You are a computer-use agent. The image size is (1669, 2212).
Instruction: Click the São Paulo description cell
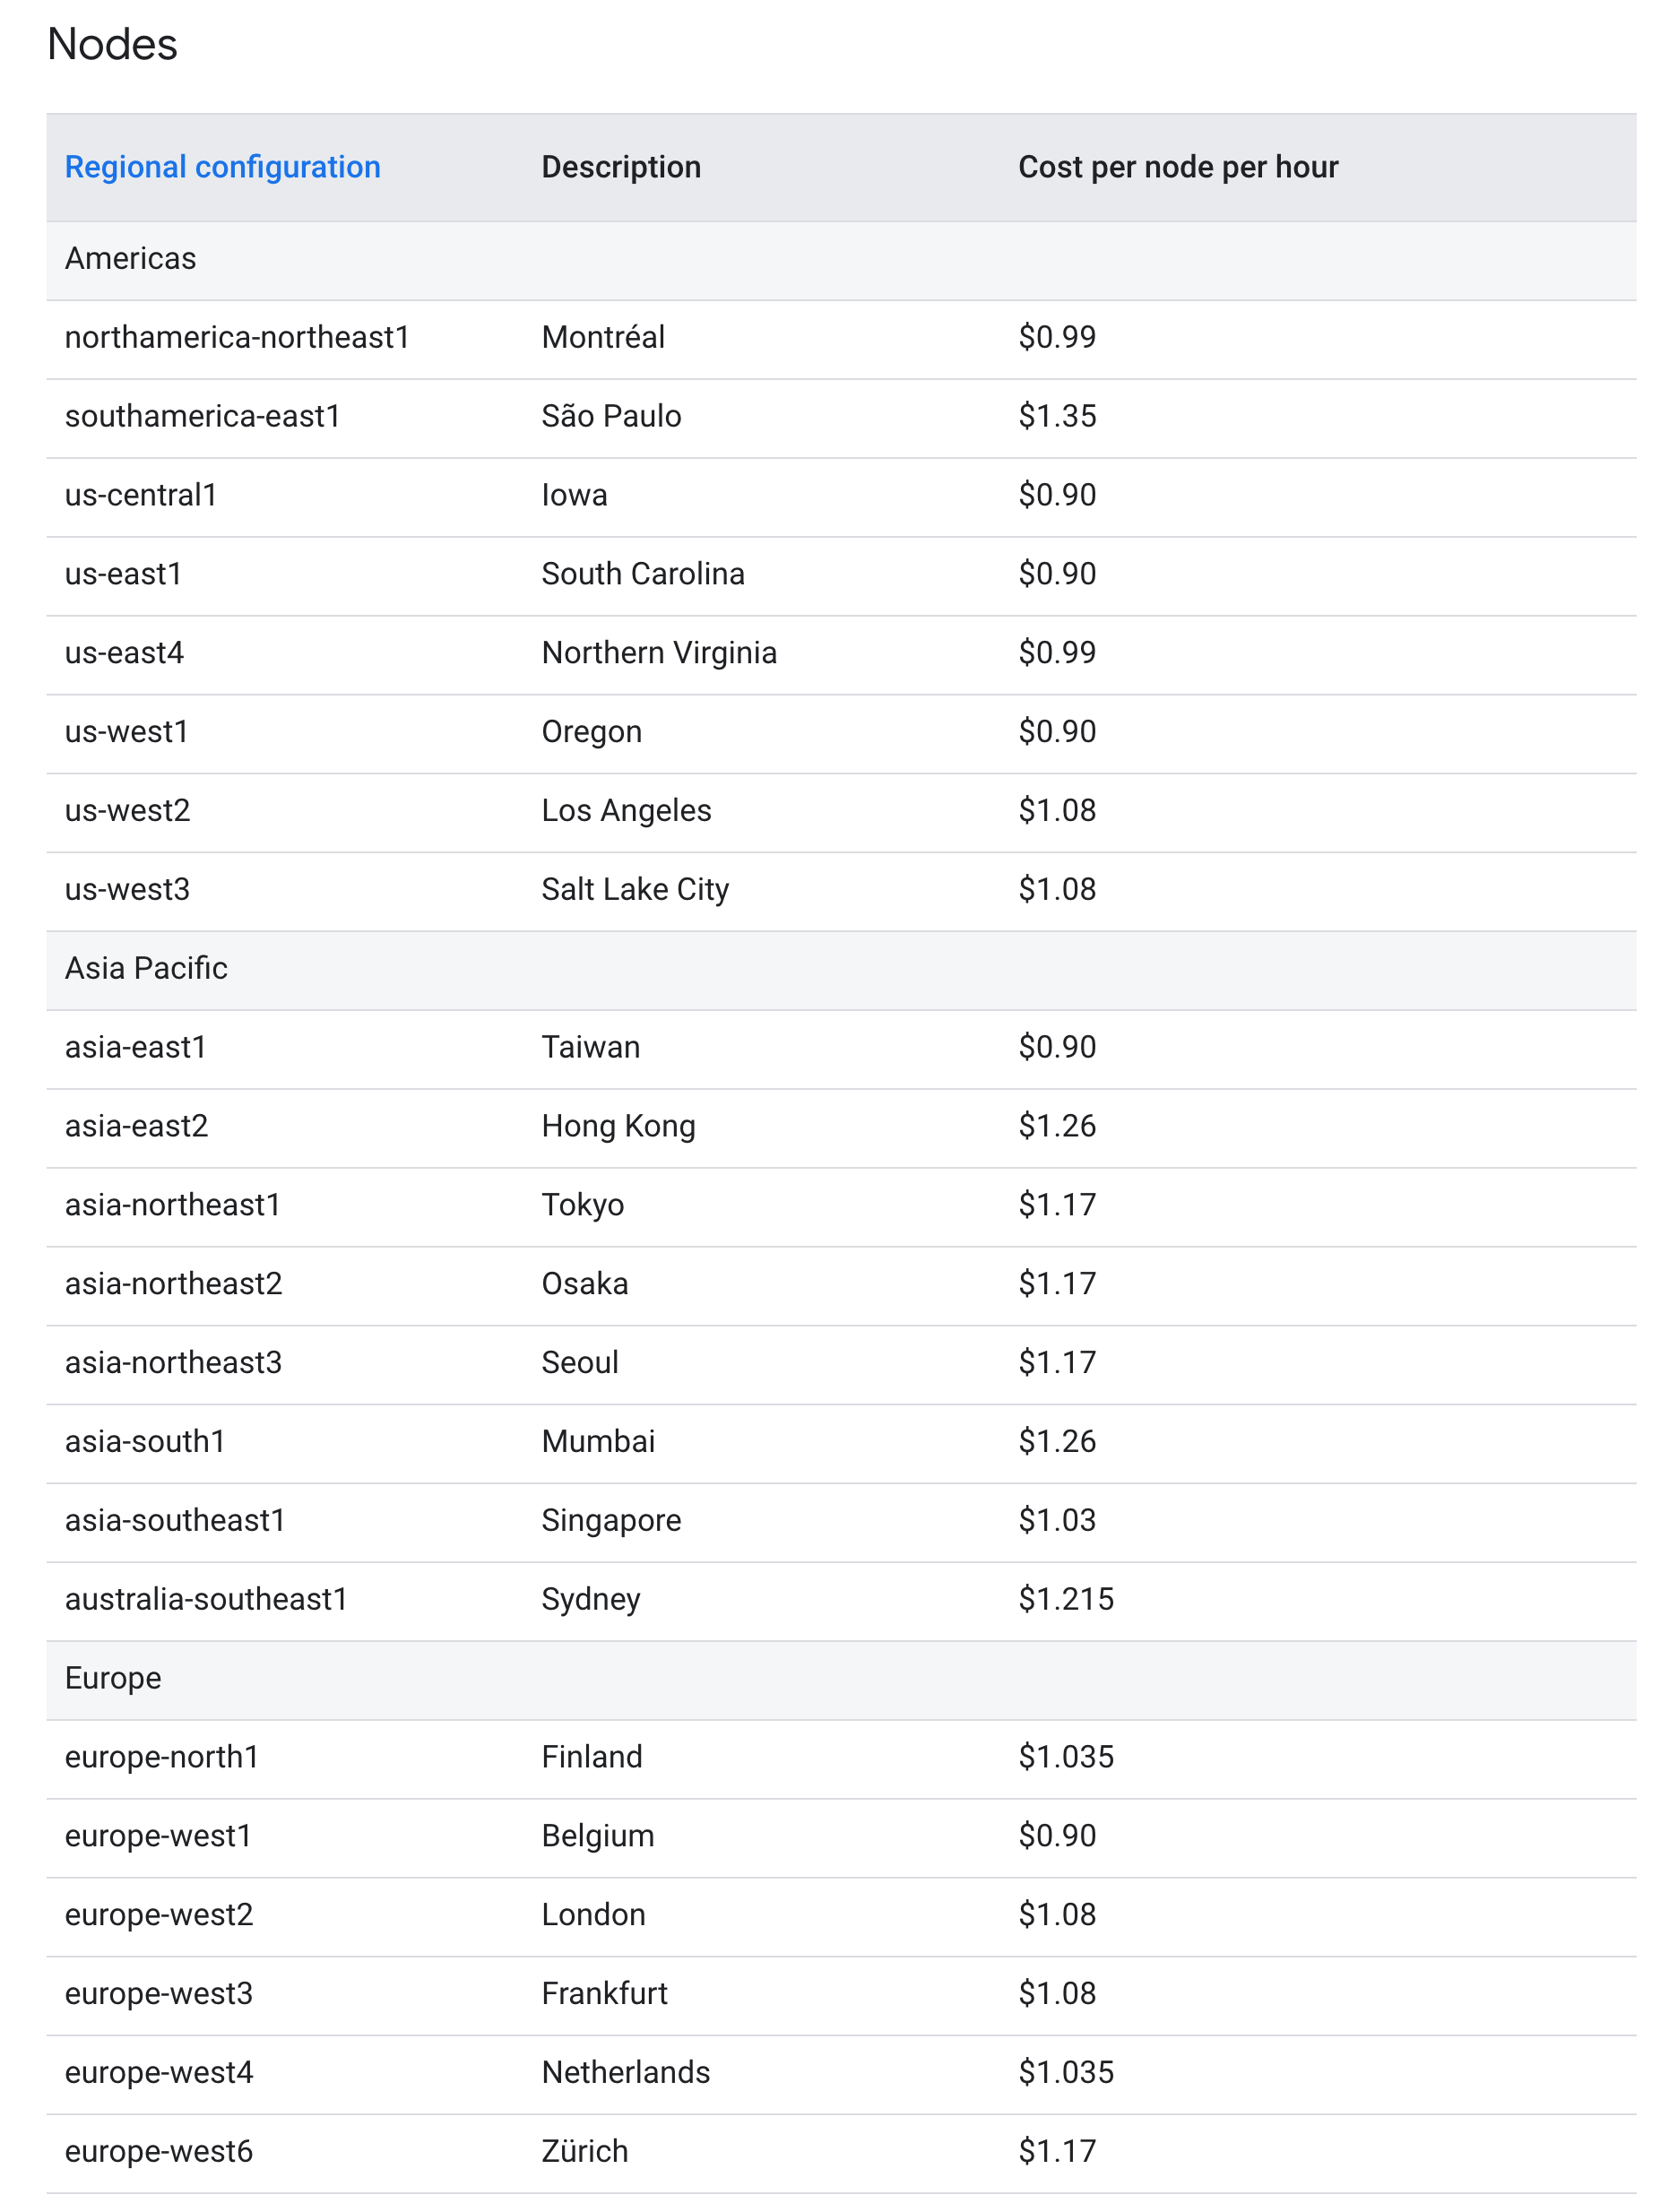(x=611, y=416)
